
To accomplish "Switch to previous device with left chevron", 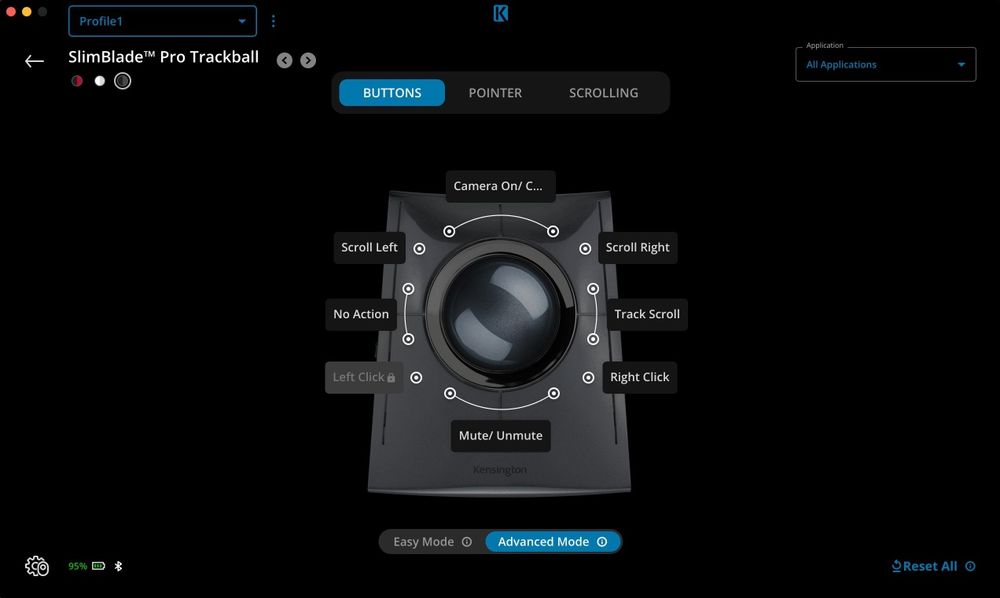I will pyautogui.click(x=284, y=60).
